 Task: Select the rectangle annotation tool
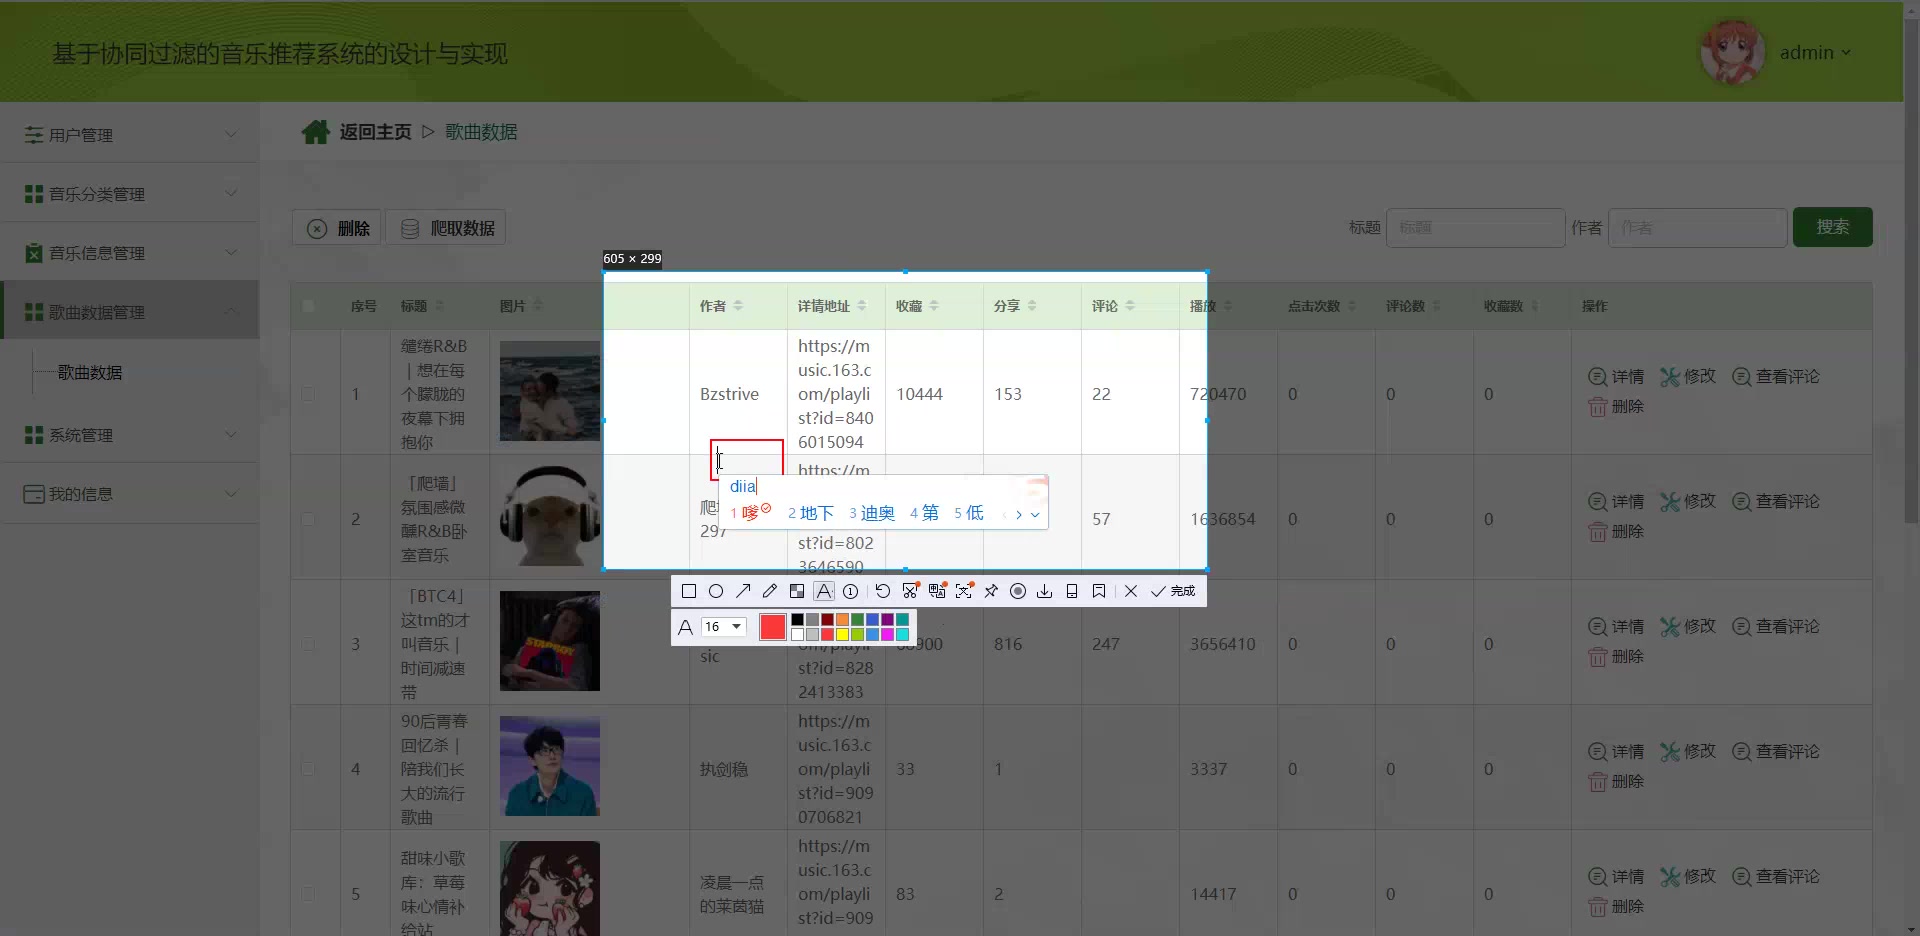pyautogui.click(x=689, y=591)
